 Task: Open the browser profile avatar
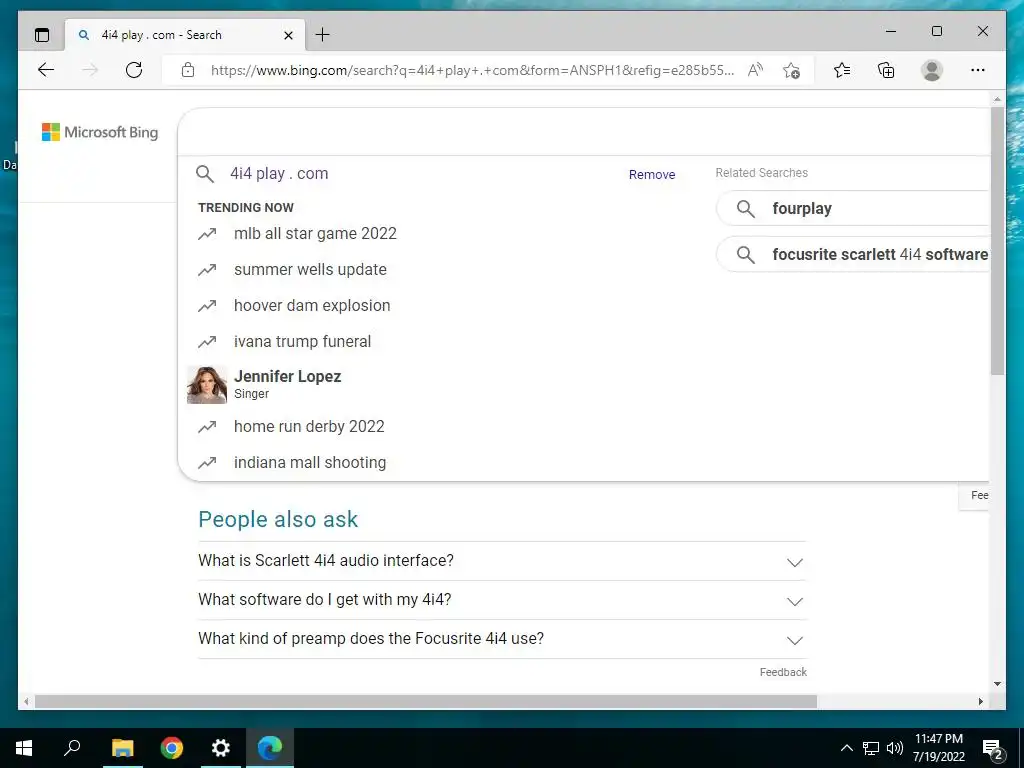pyautogui.click(x=932, y=70)
